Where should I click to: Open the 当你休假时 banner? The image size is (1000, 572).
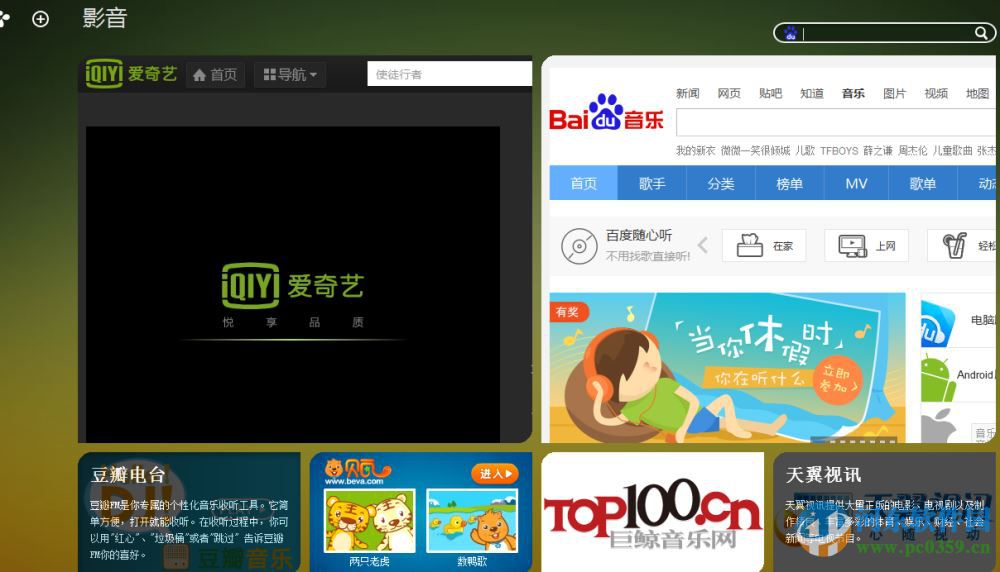point(727,368)
